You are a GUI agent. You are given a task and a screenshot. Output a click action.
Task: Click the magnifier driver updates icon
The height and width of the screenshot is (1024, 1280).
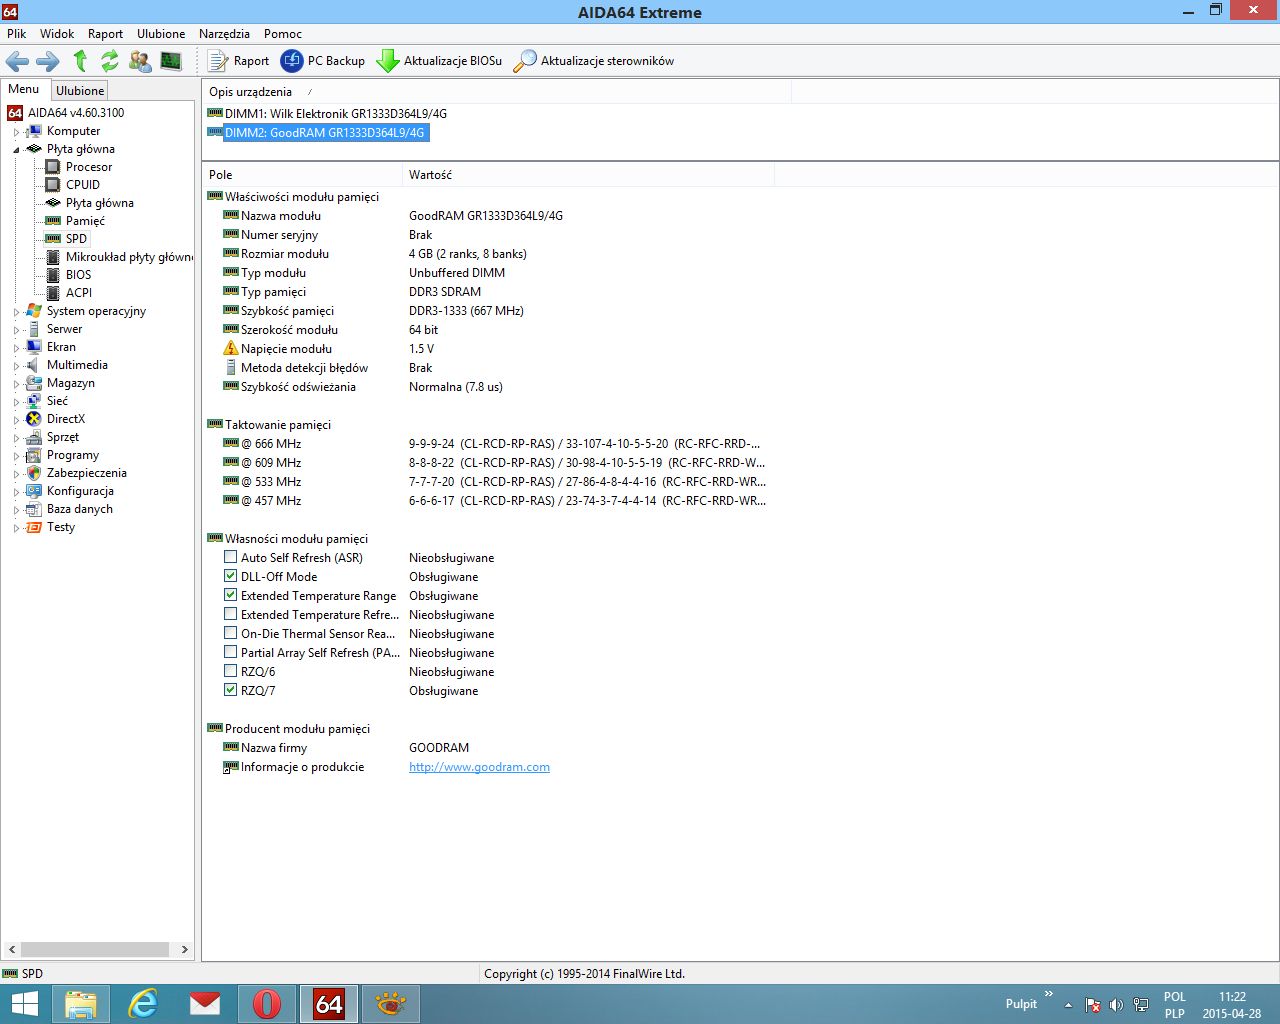524,61
